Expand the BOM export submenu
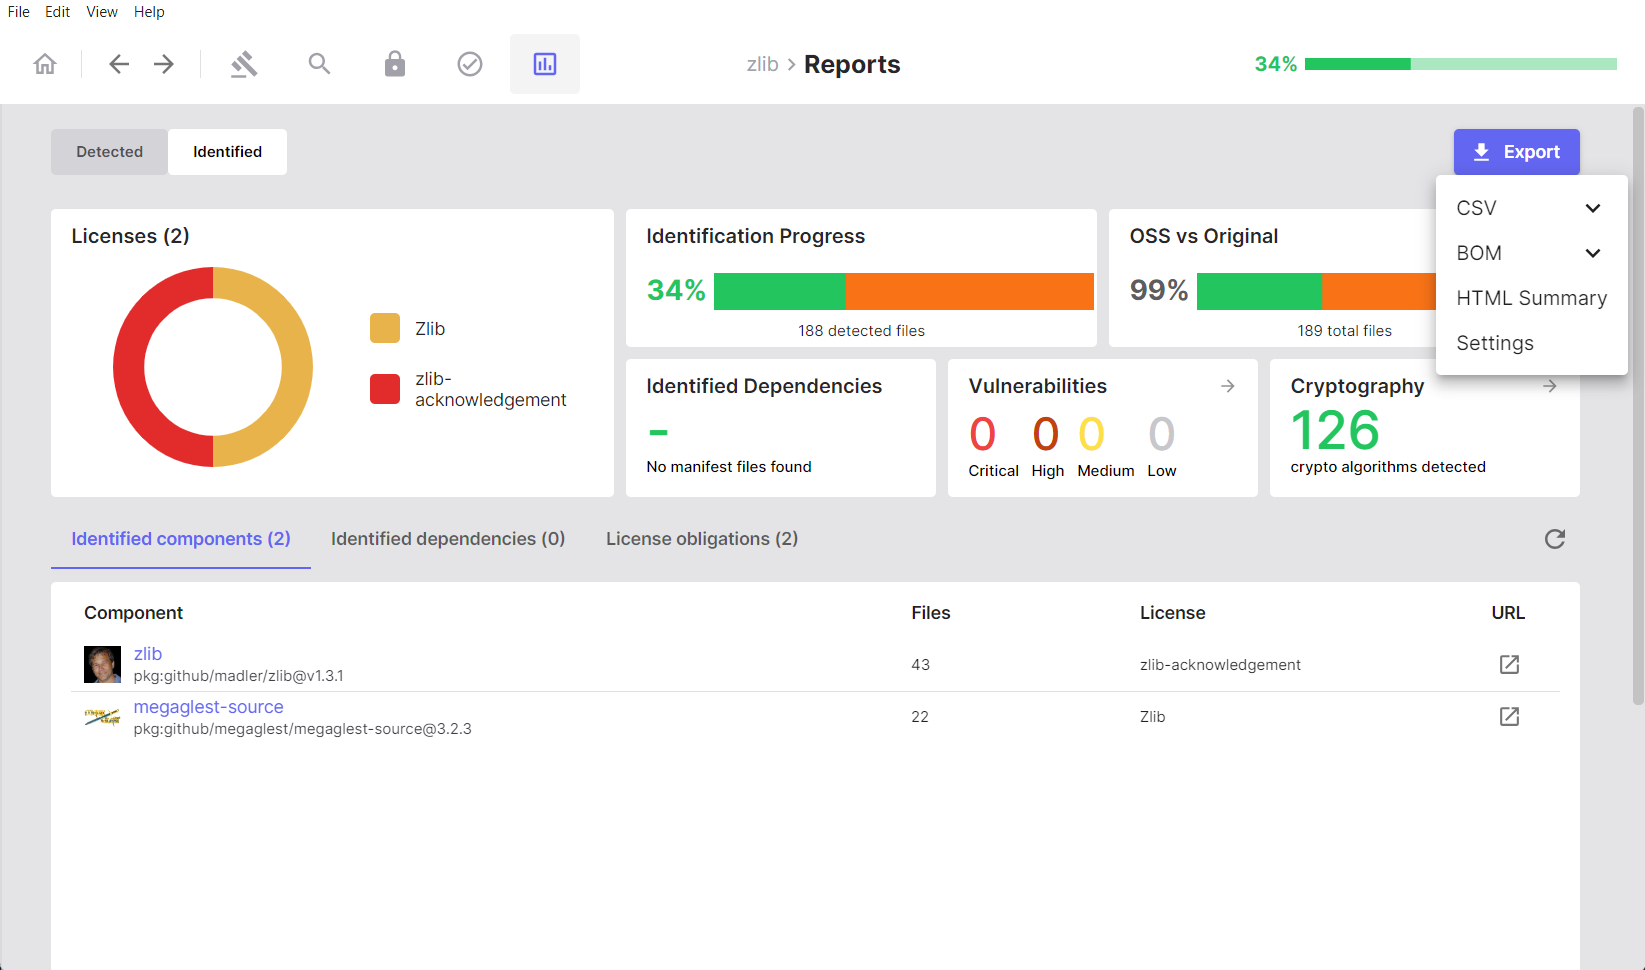 click(x=1531, y=253)
